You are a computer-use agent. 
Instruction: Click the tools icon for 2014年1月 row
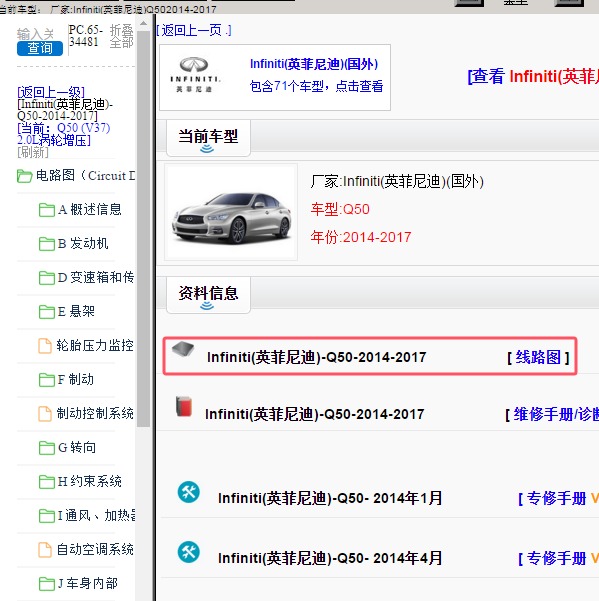click(x=189, y=492)
